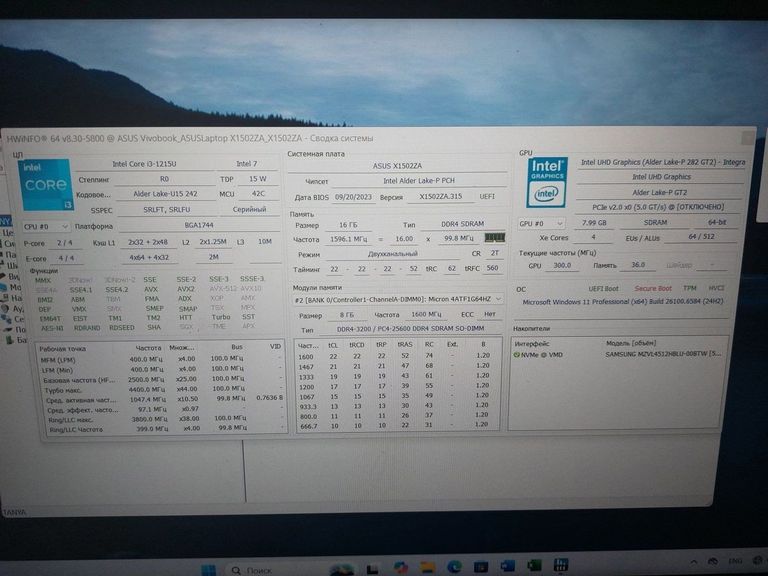
Task: Click the L3 cache 10M value
Action: [265, 241]
